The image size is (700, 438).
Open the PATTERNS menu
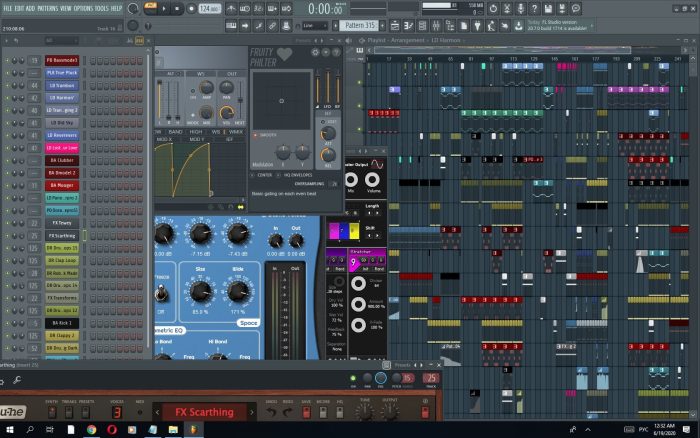pyautogui.click(x=47, y=8)
